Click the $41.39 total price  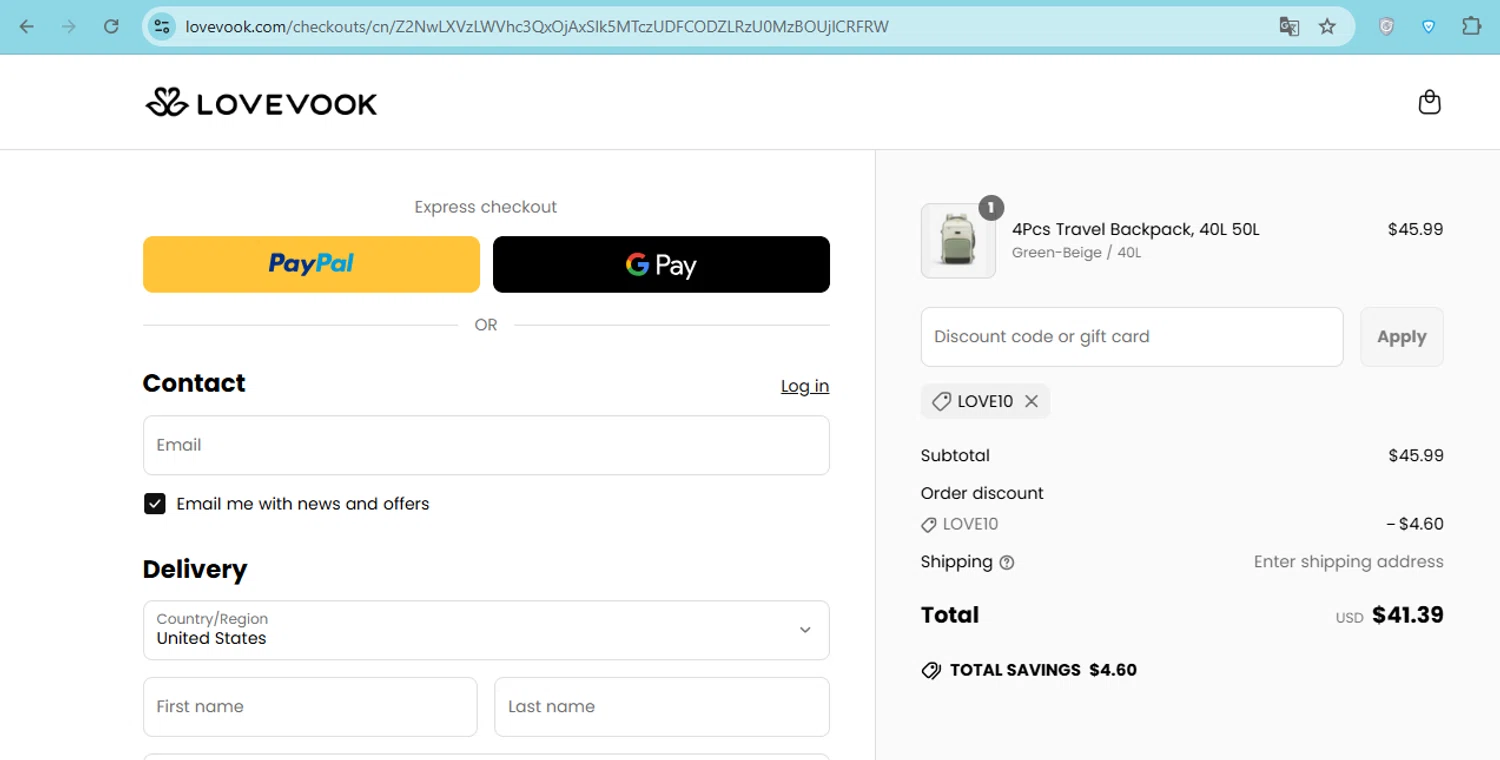(x=1408, y=615)
